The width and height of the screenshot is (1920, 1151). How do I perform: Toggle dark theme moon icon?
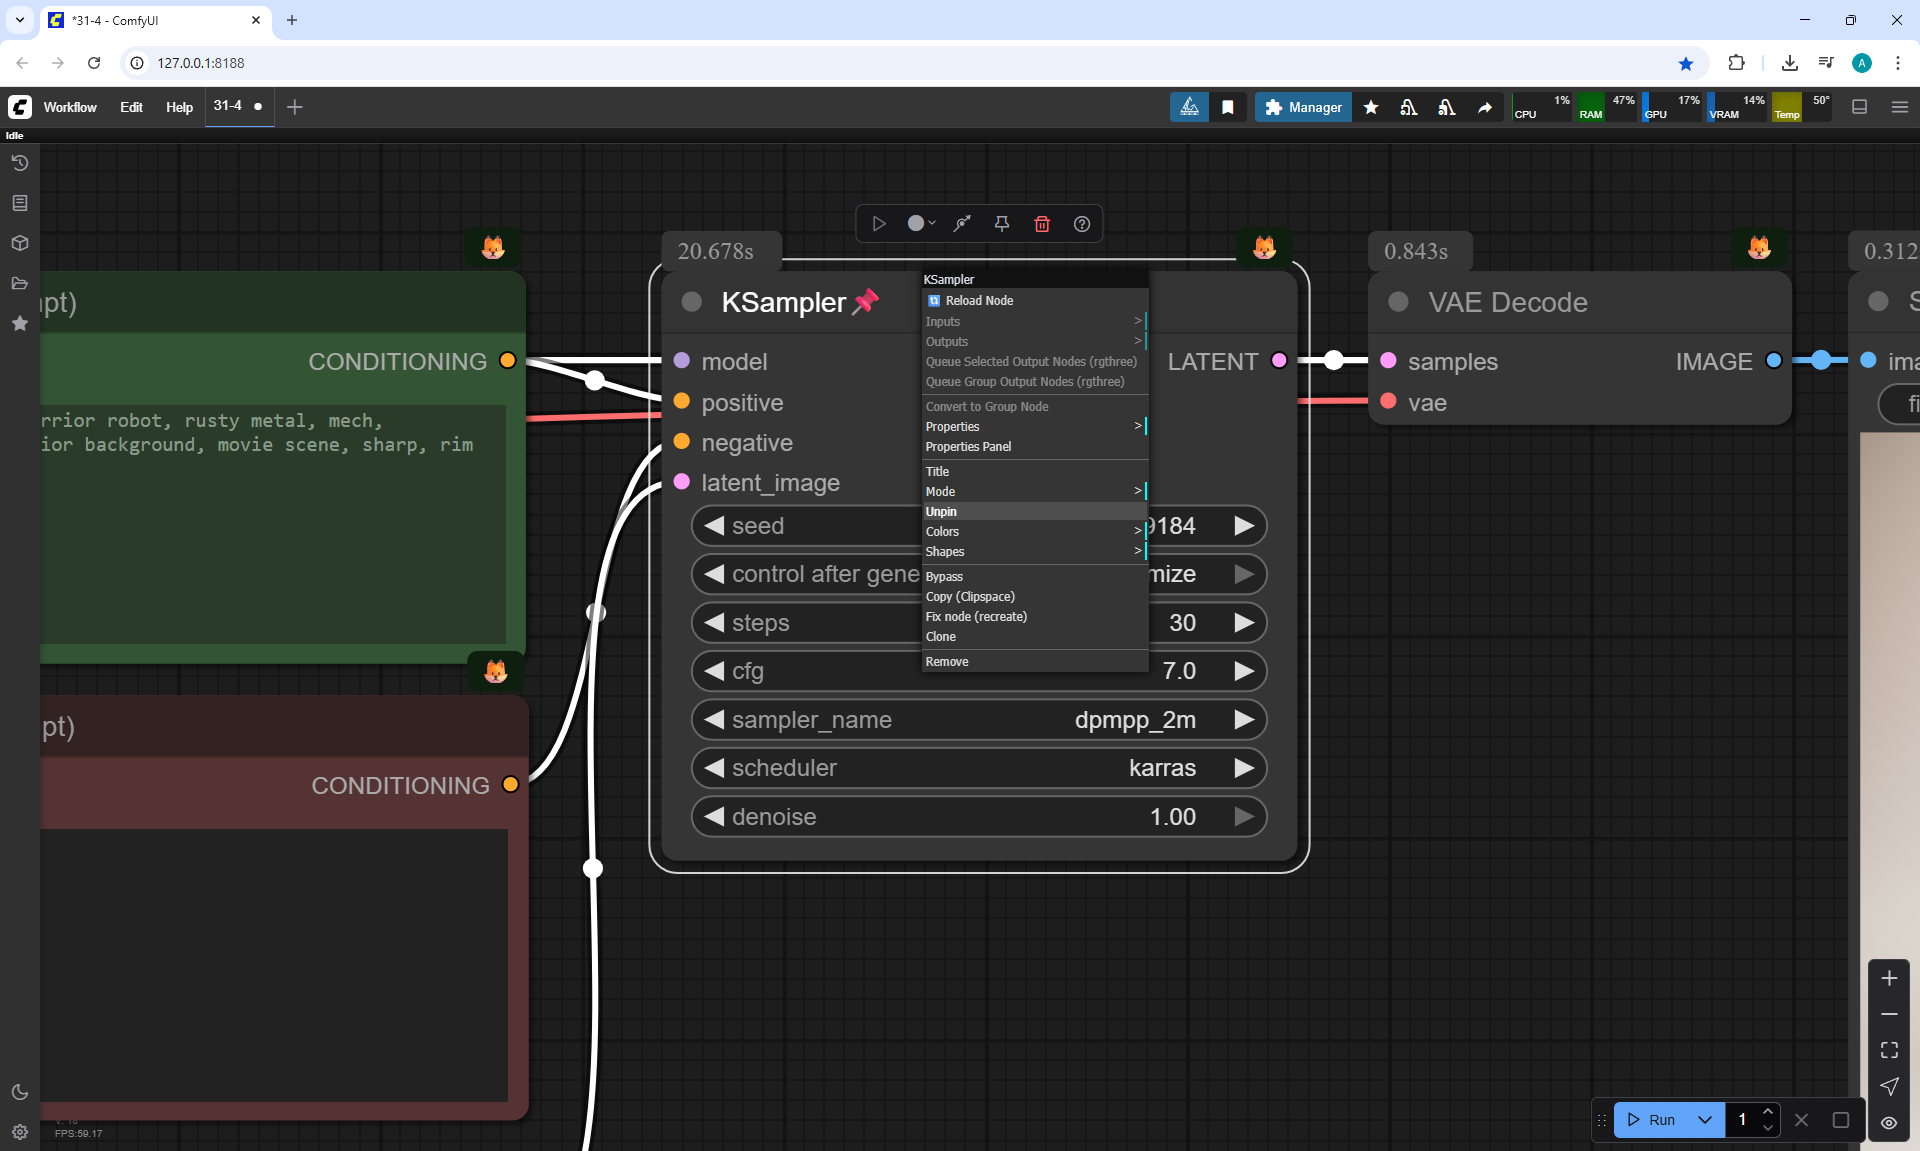click(19, 1092)
